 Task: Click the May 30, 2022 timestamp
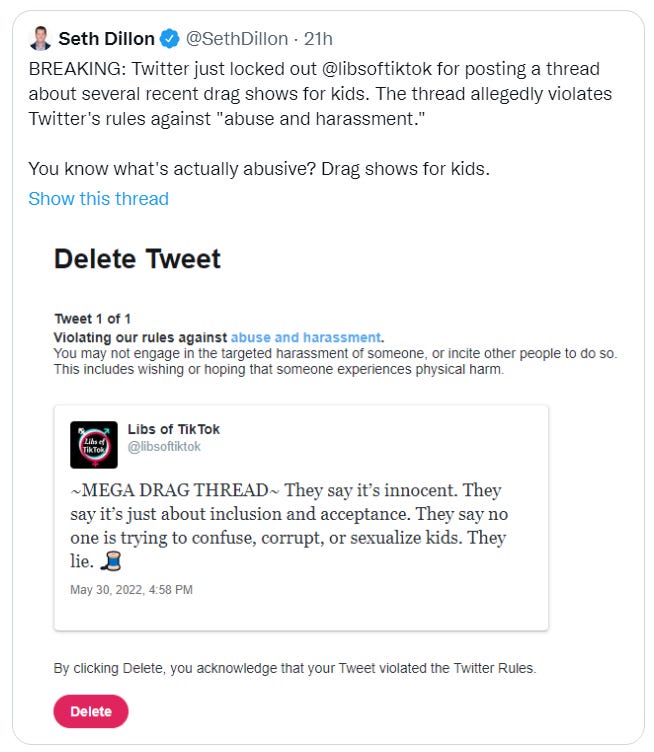tap(131, 589)
